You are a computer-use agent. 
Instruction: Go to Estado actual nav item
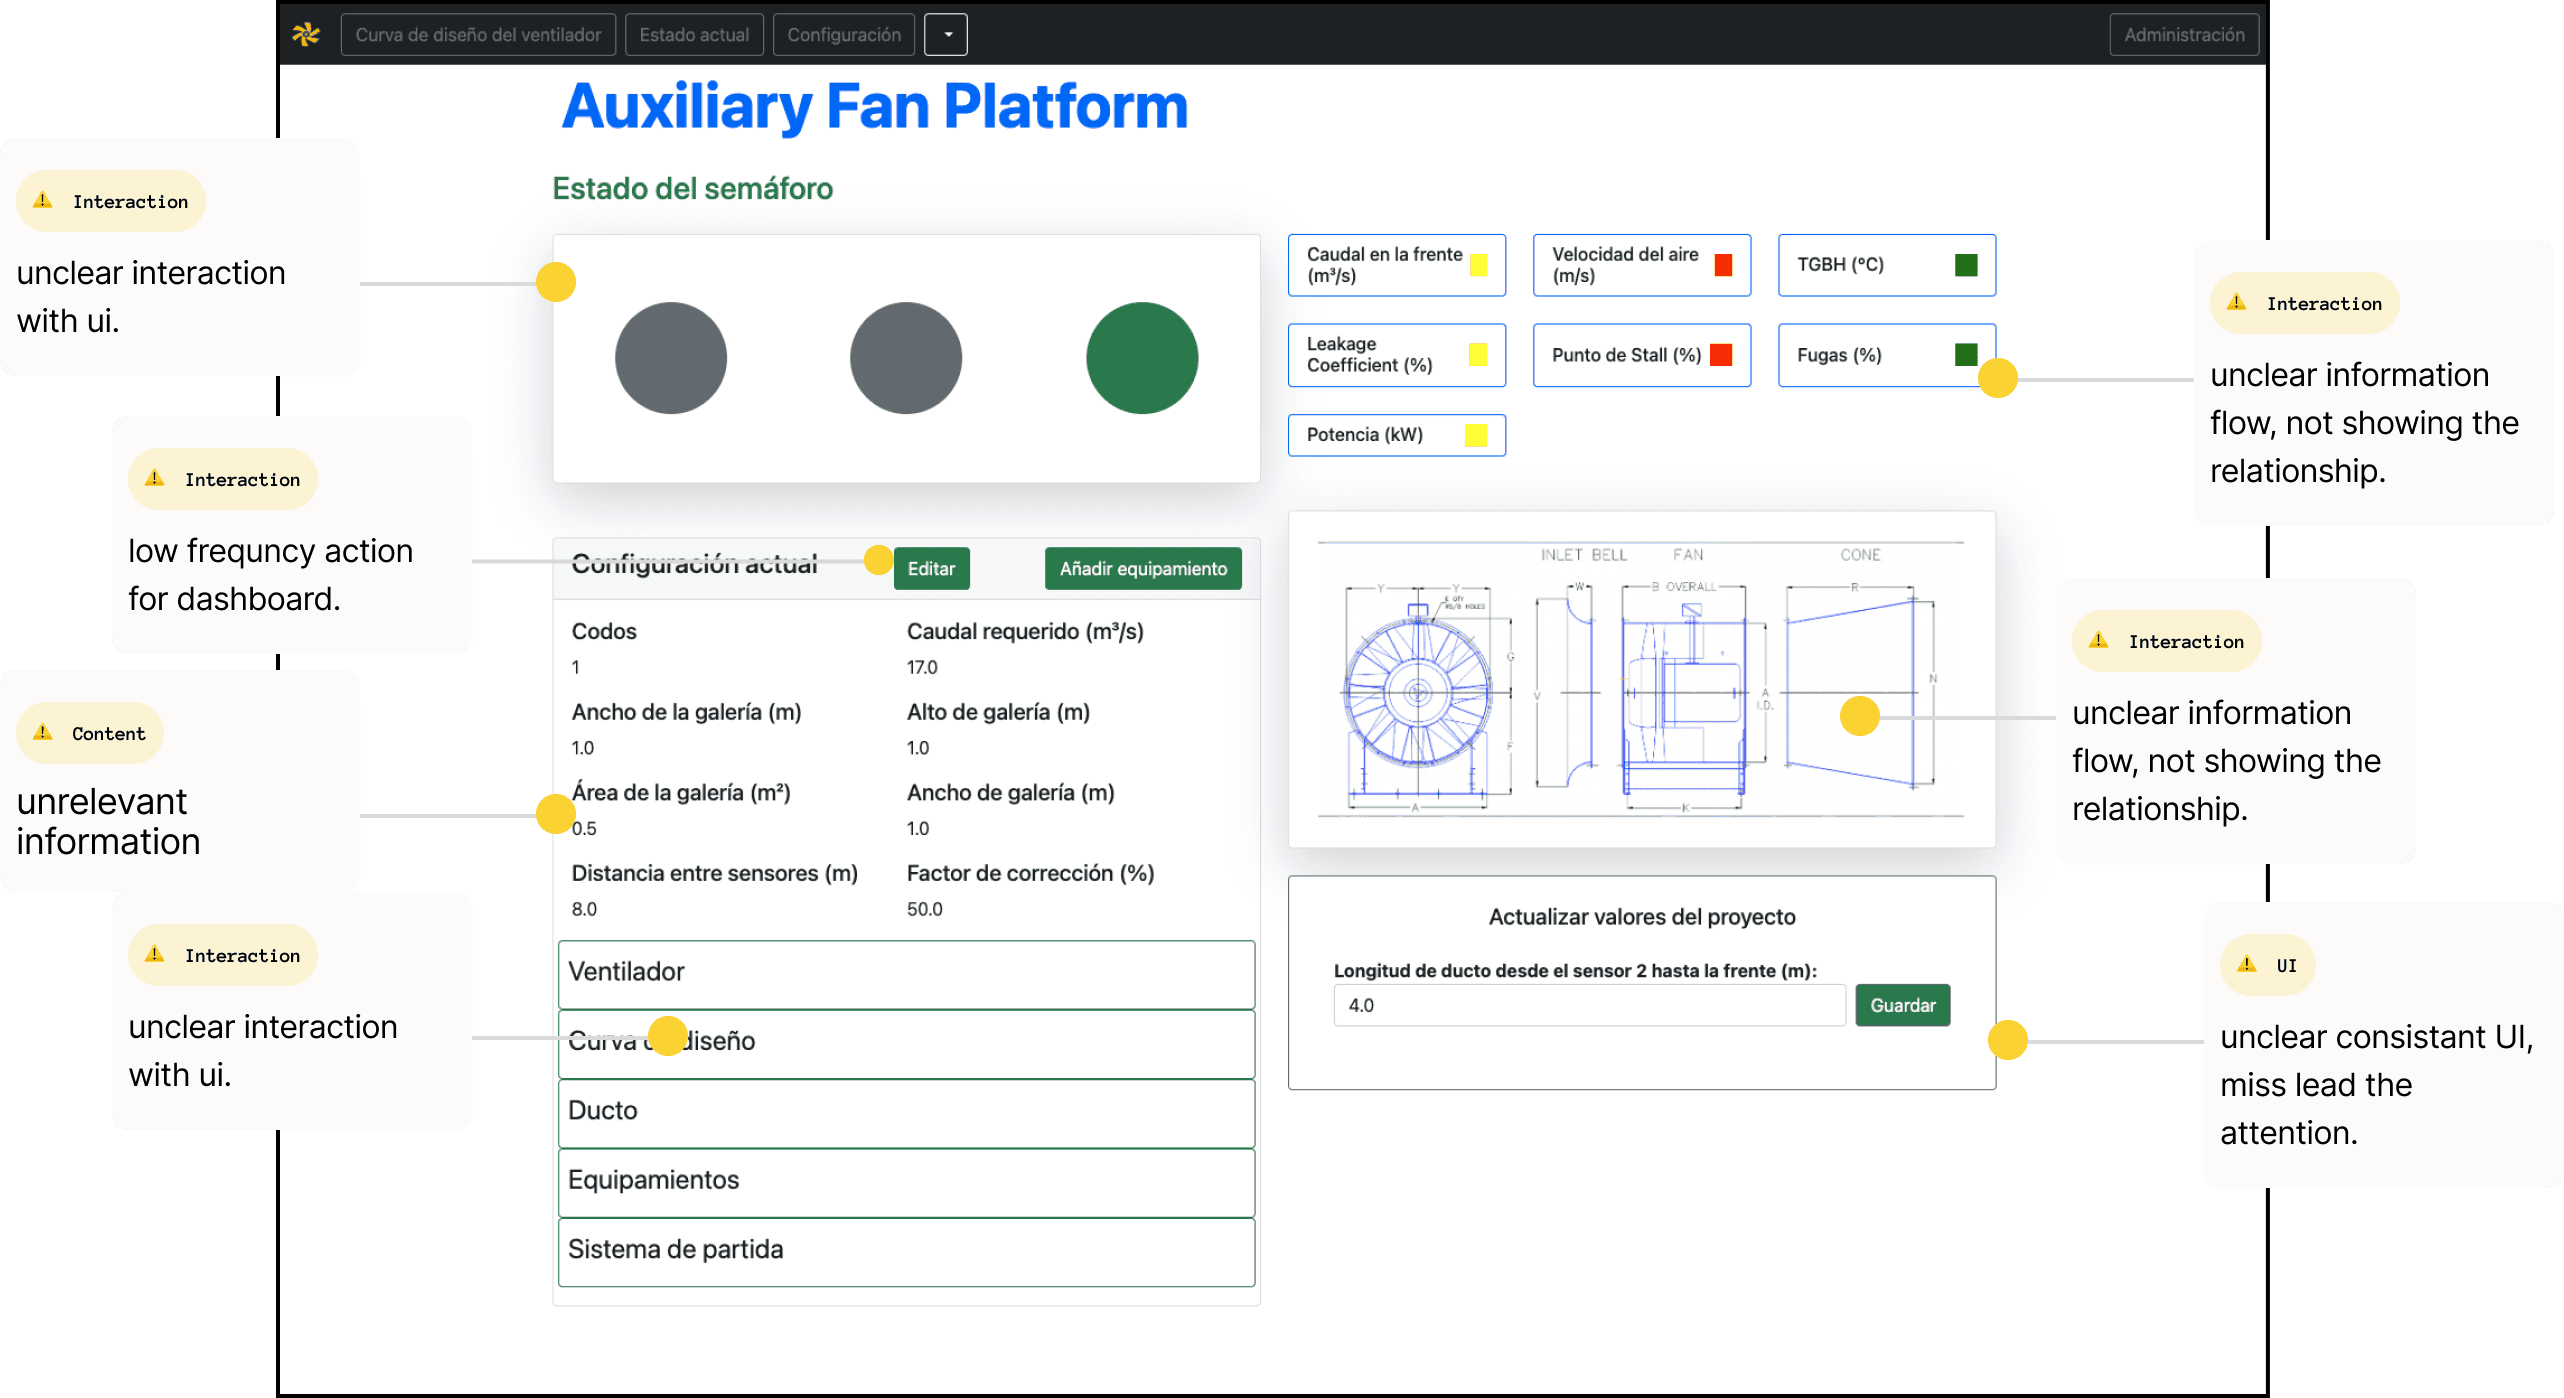coord(694,35)
